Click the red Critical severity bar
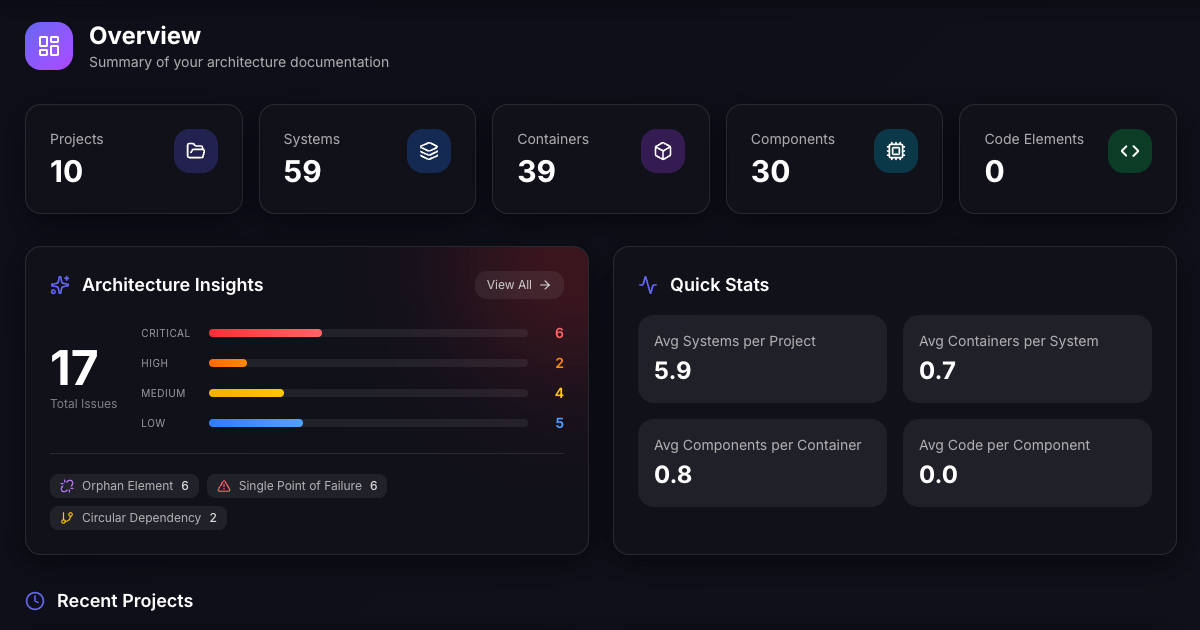1200x630 pixels. 265,333
